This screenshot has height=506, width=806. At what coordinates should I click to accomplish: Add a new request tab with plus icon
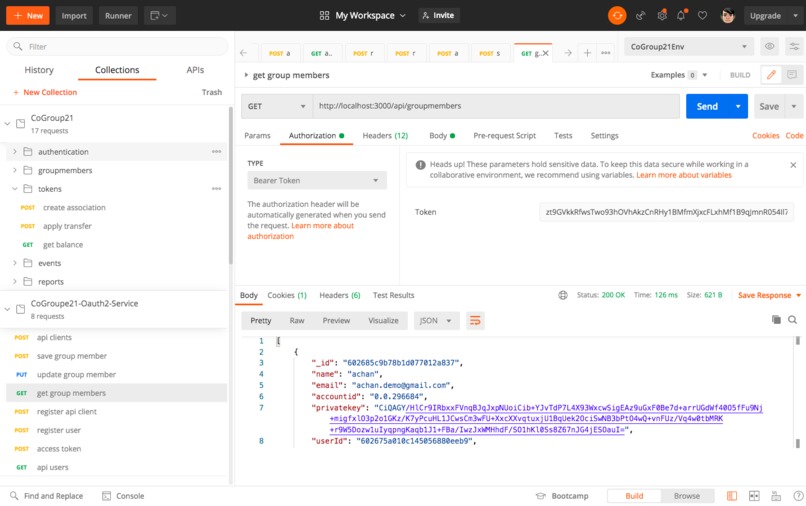[587, 53]
